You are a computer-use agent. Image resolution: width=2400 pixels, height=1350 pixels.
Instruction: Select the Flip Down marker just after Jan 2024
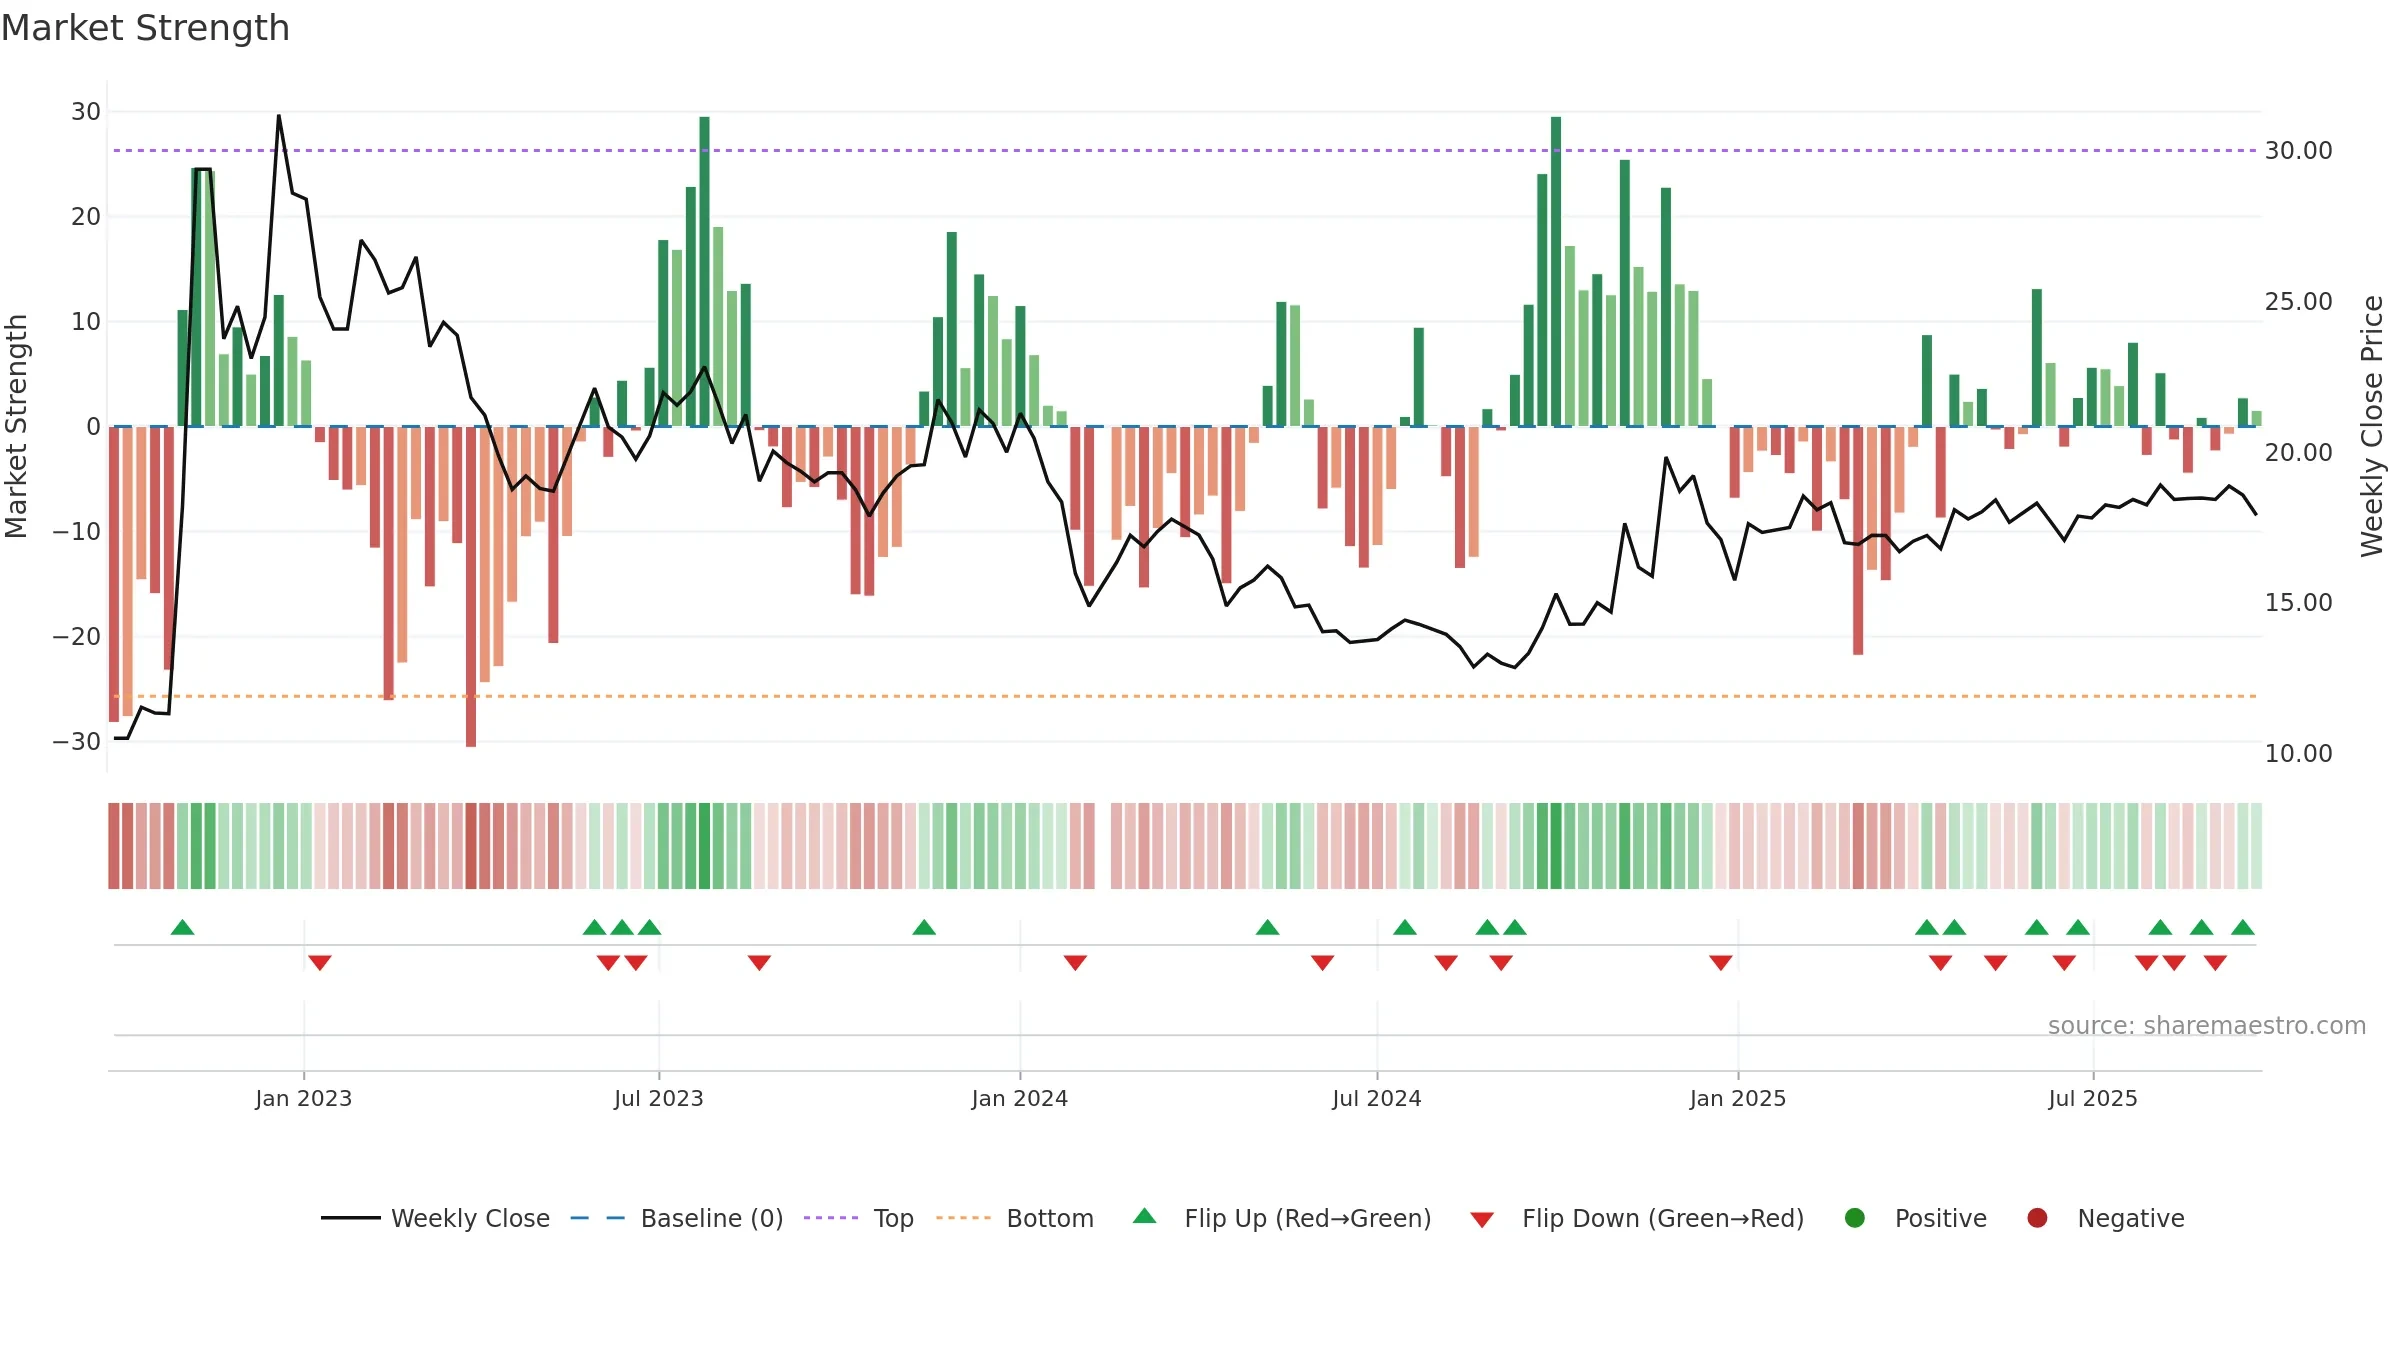1075,963
